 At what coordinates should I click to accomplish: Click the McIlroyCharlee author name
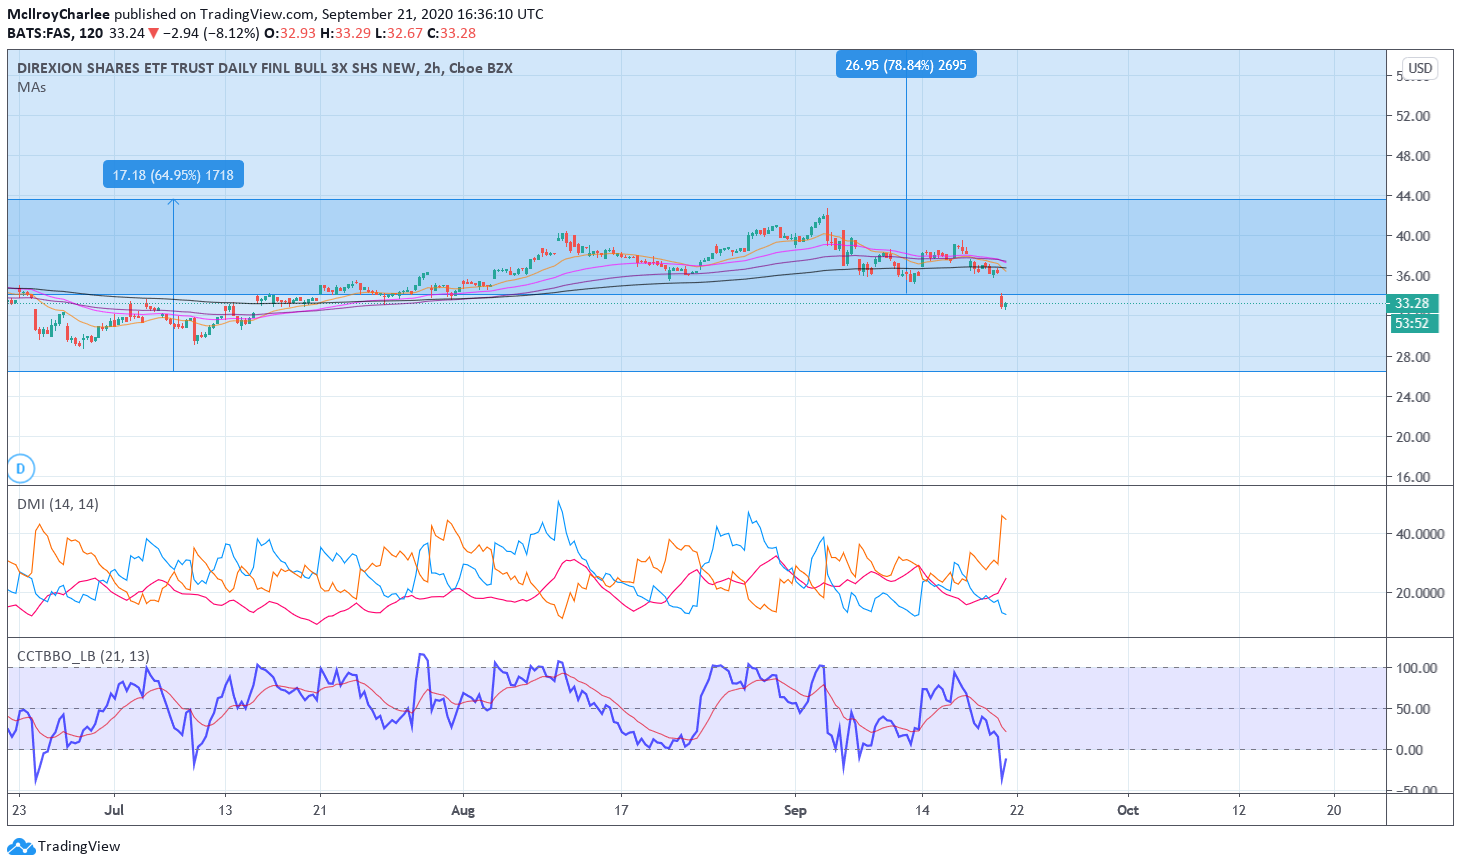[58, 14]
